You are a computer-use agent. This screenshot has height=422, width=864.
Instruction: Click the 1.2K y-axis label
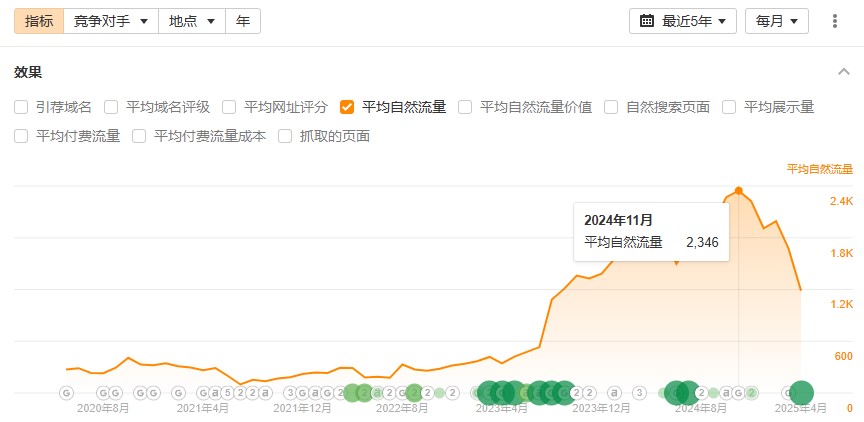click(841, 305)
